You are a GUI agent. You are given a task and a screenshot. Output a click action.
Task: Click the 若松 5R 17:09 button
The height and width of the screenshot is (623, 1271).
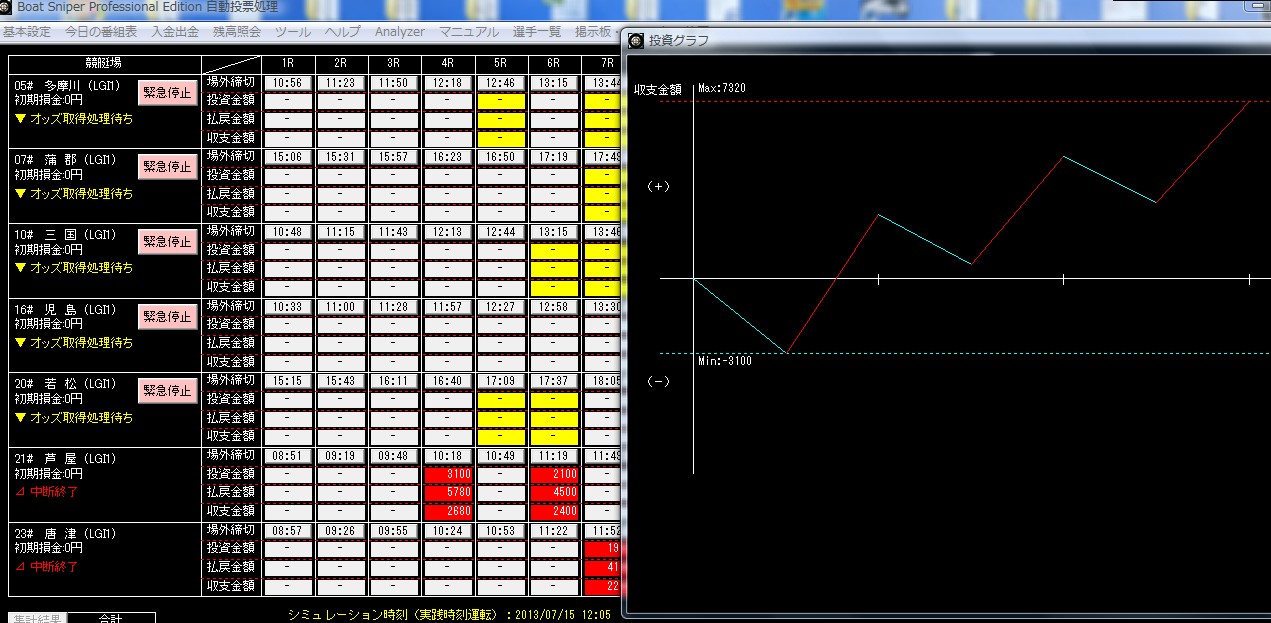(x=501, y=381)
